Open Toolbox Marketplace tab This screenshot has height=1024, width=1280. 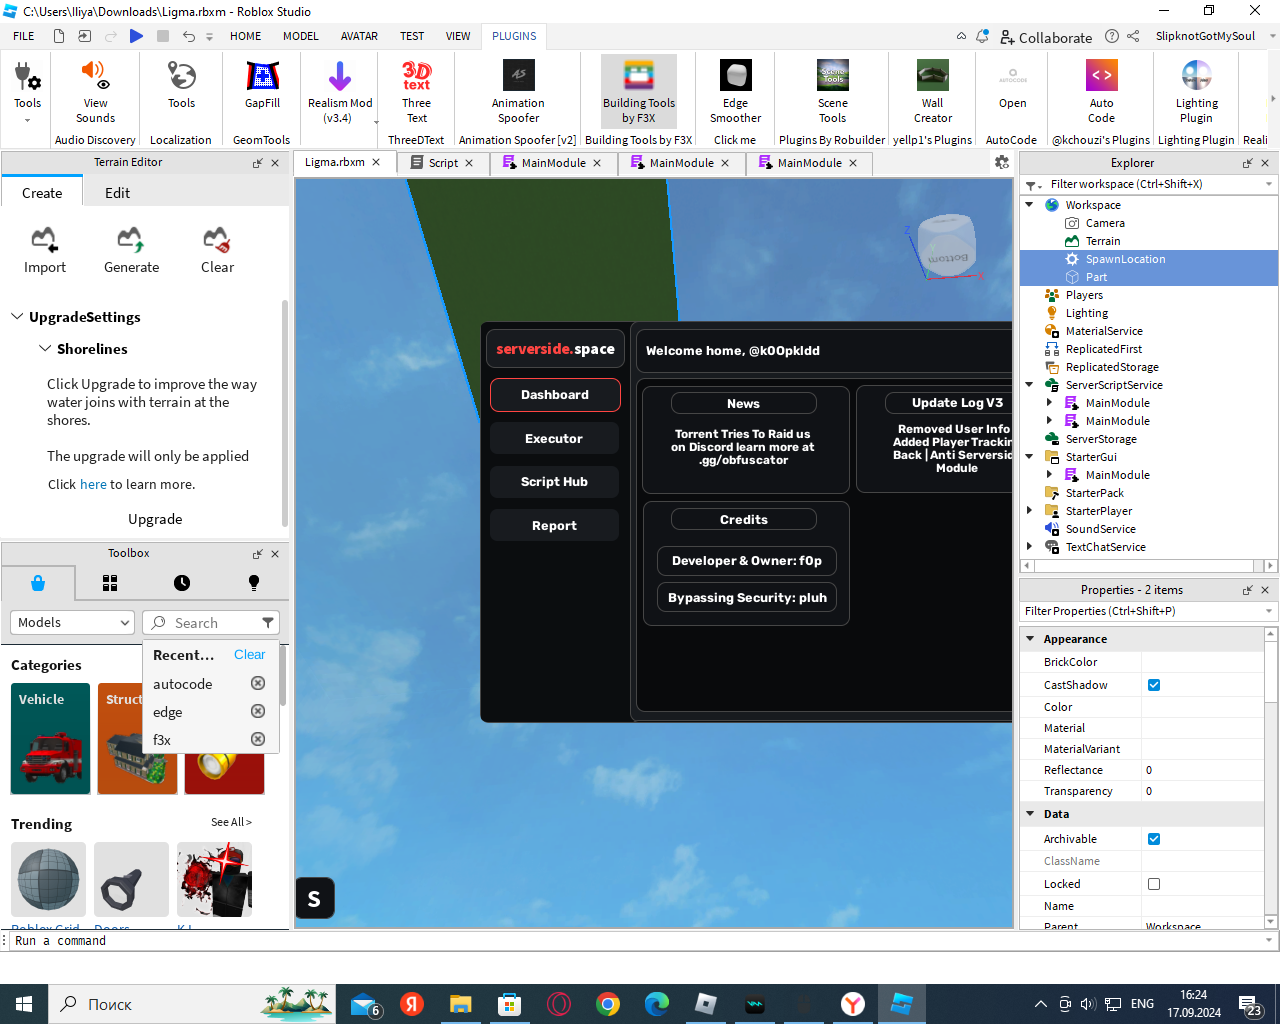point(38,583)
